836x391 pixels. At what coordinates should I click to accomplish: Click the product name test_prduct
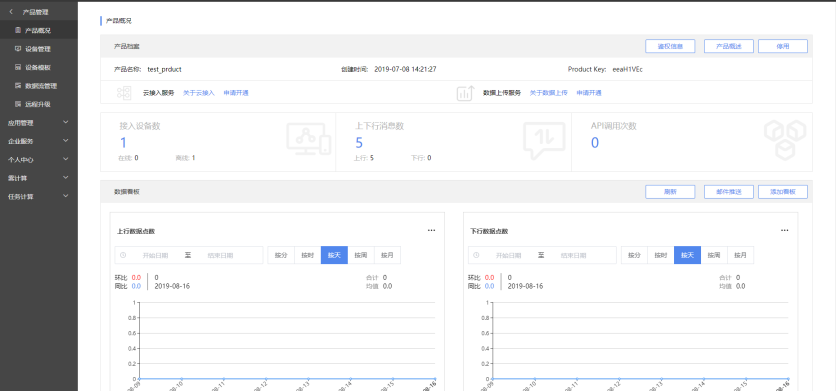[x=164, y=69]
